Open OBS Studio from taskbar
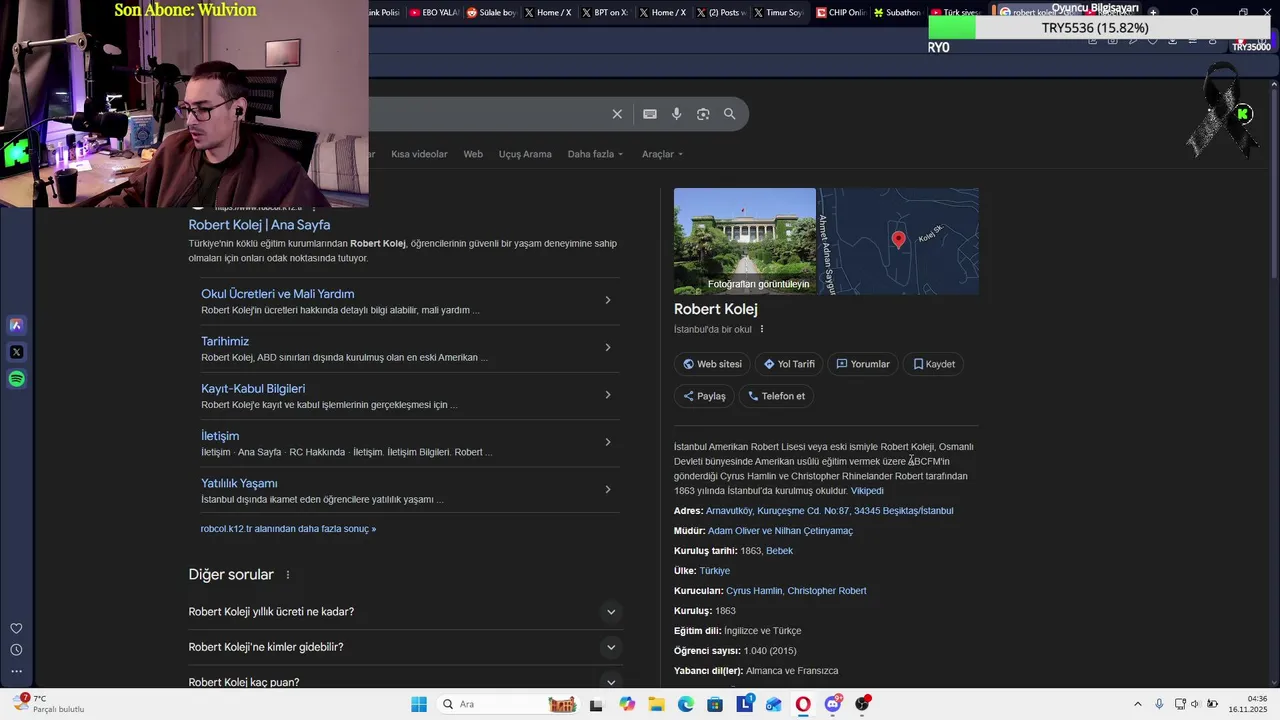 point(862,704)
